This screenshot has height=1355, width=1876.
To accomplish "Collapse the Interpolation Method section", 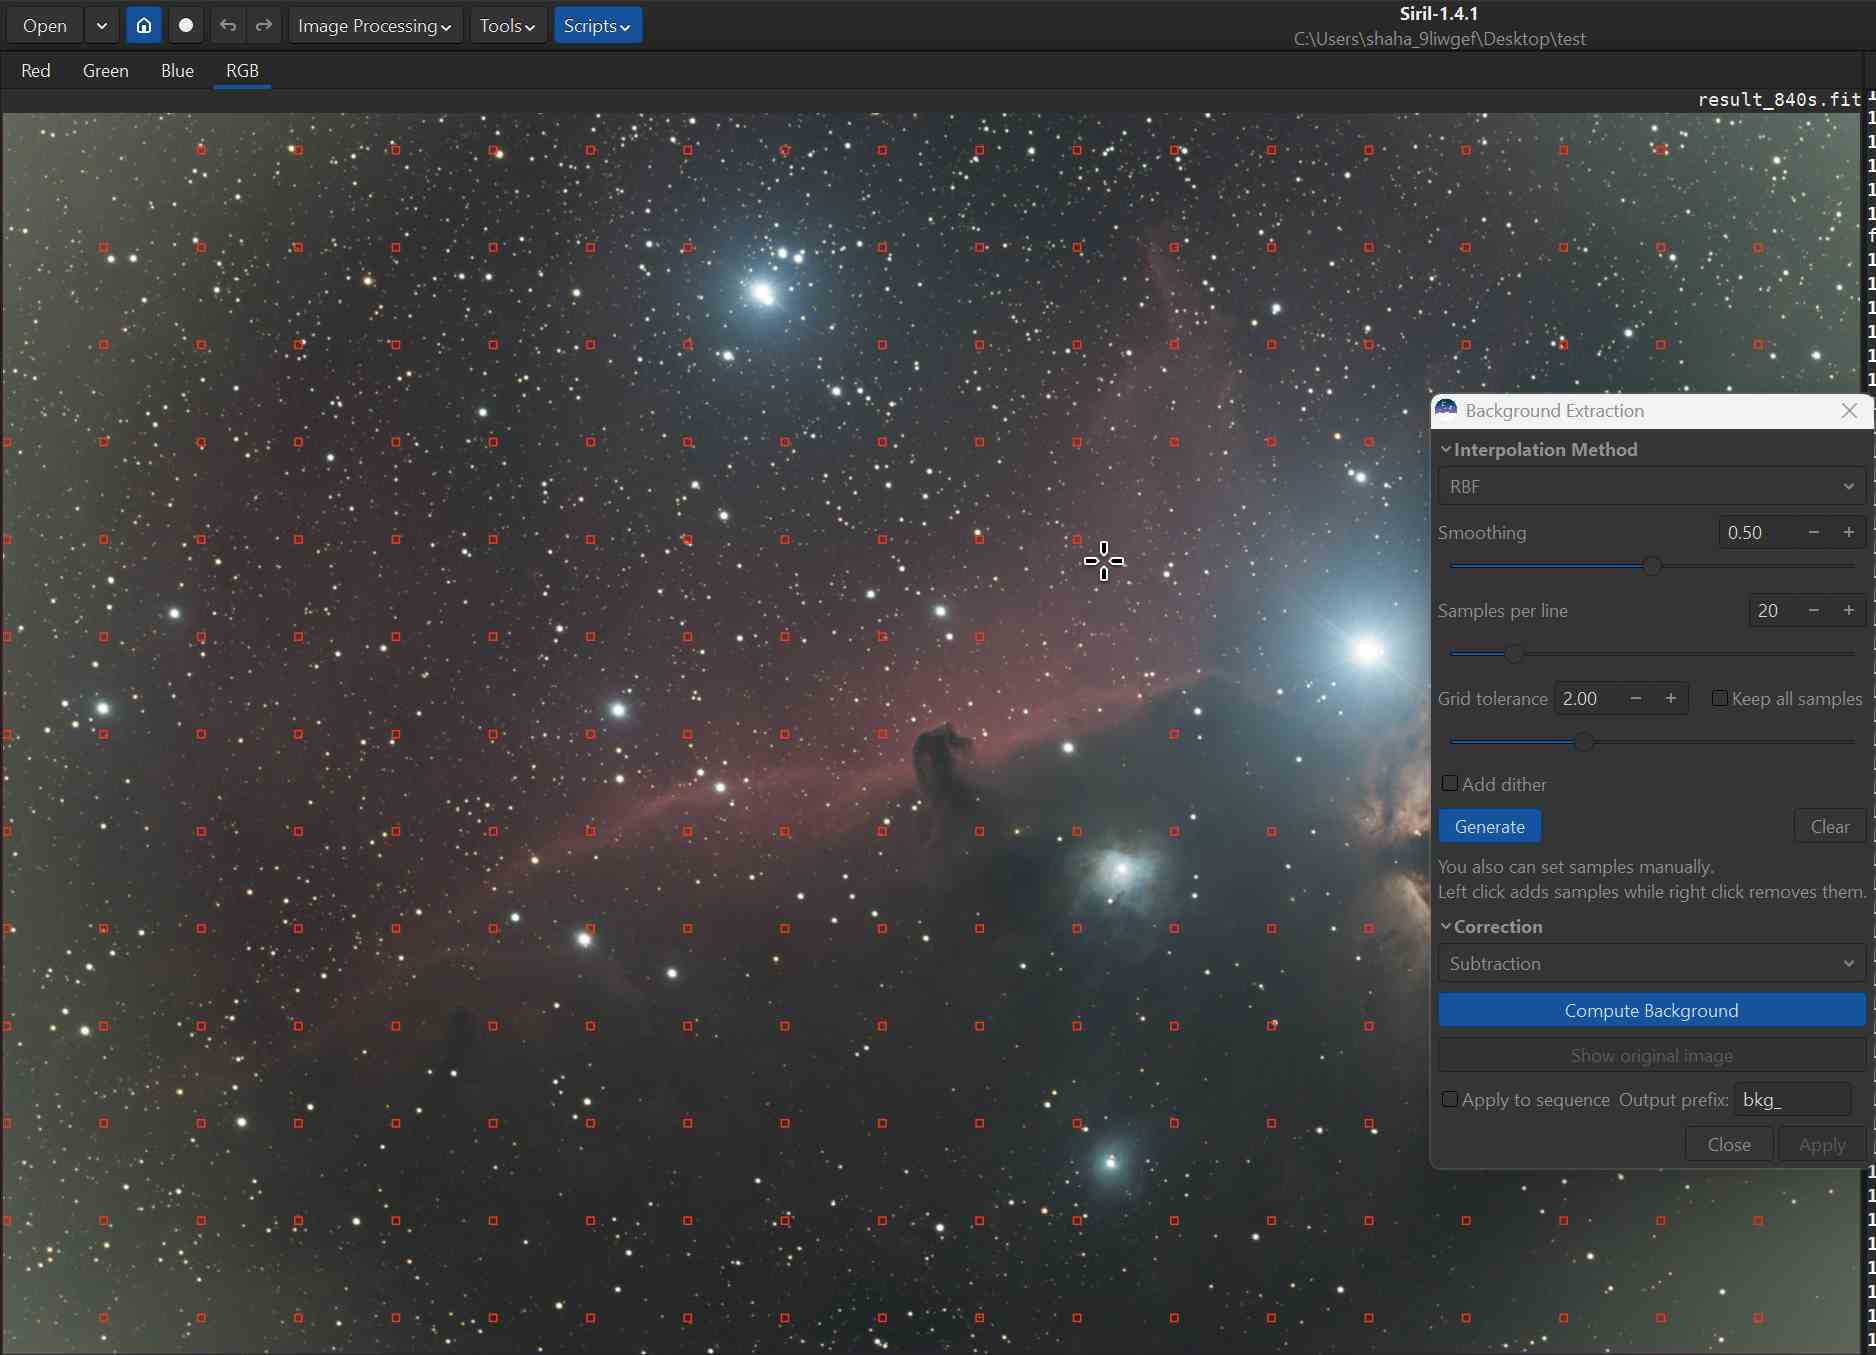I will point(1445,450).
